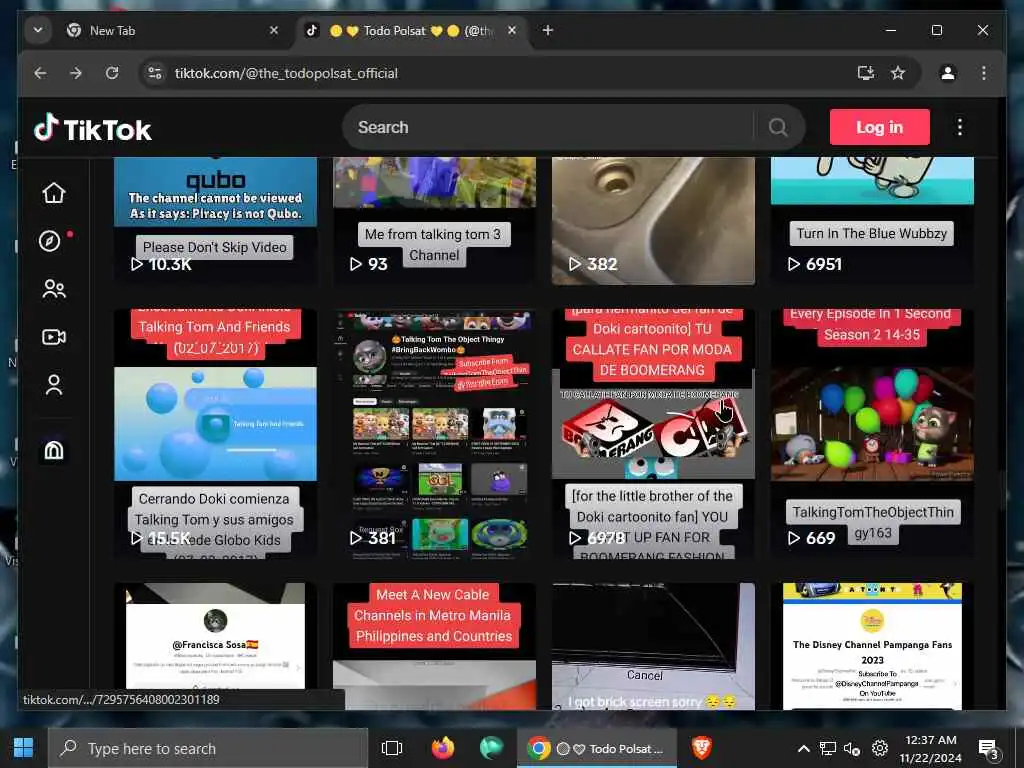Screen dimensions: 1024x768
Task: Open Task View icon on taskbar
Action: [392, 748]
